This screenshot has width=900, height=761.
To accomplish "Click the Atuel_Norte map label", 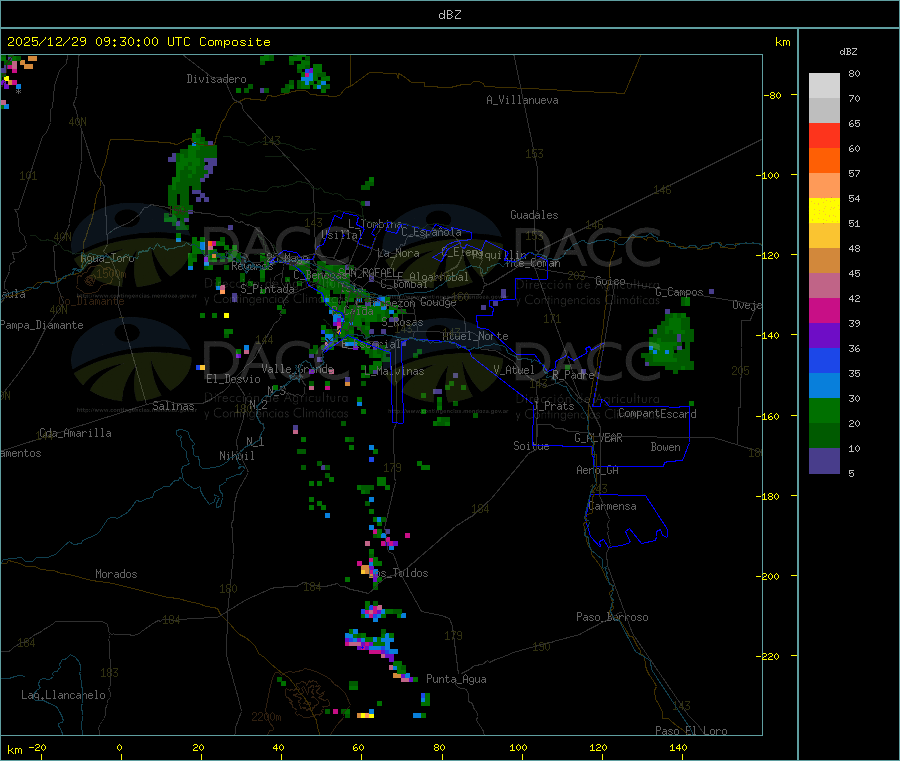I will pos(475,336).
